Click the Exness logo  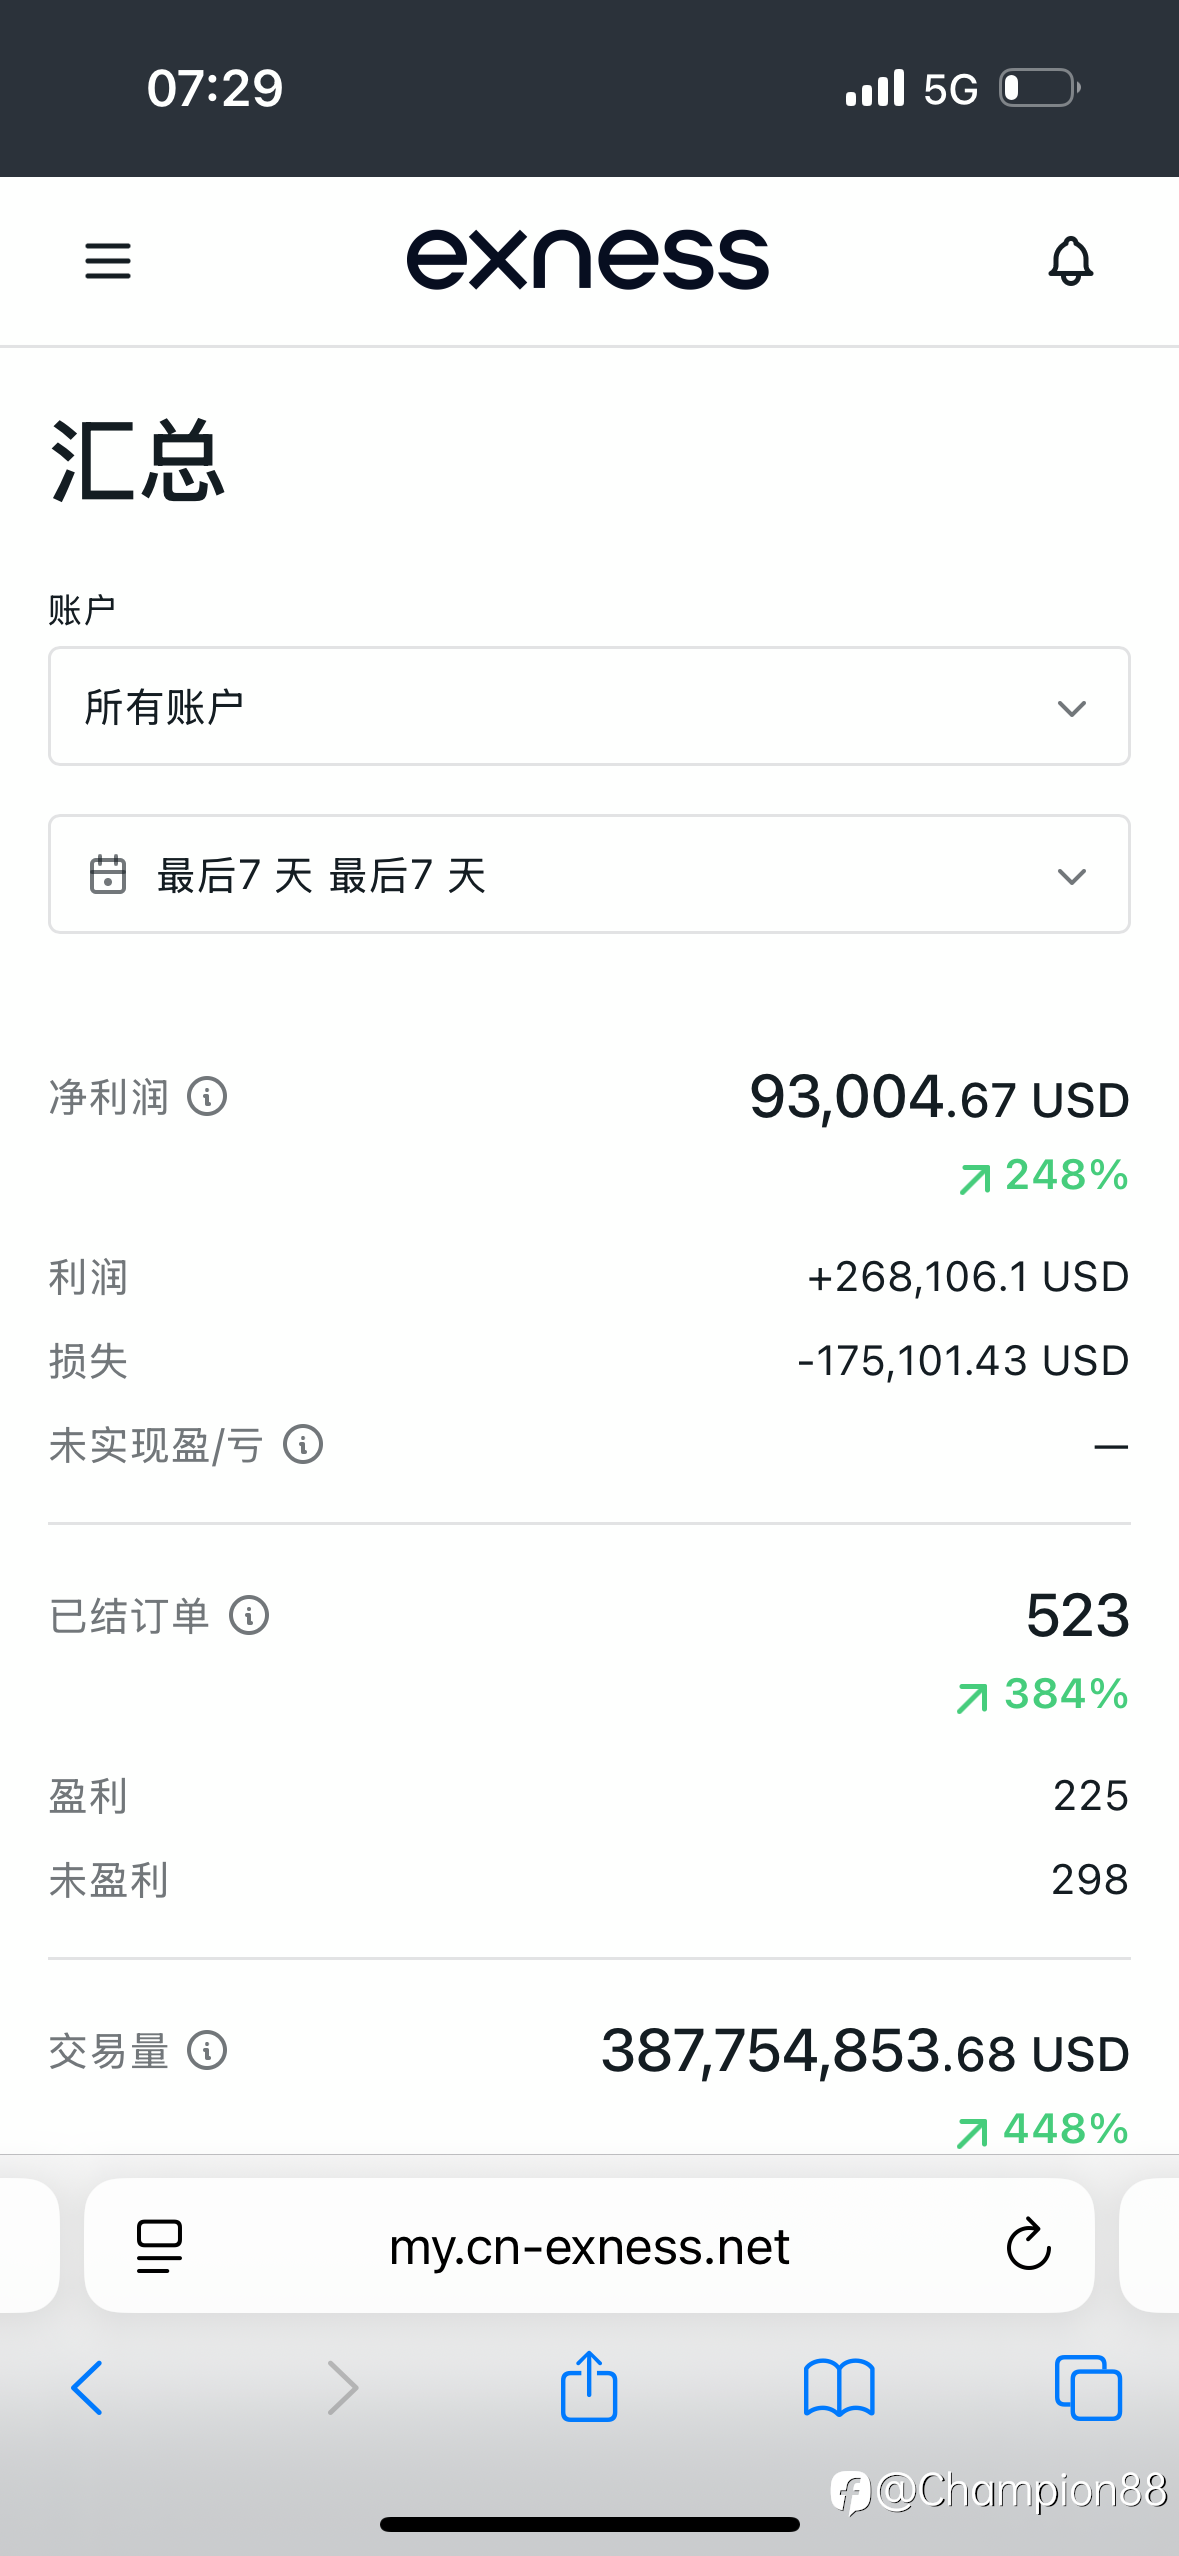click(x=588, y=260)
